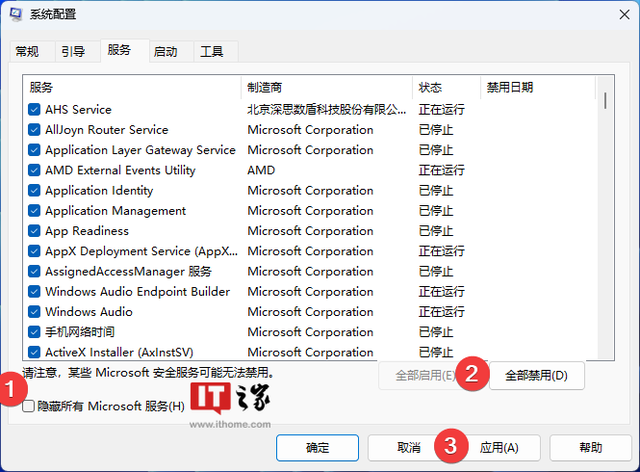Uncheck Windows Audio Endpoint Builder checkbox
This screenshot has width=640, height=472.
pyautogui.click(x=34, y=292)
